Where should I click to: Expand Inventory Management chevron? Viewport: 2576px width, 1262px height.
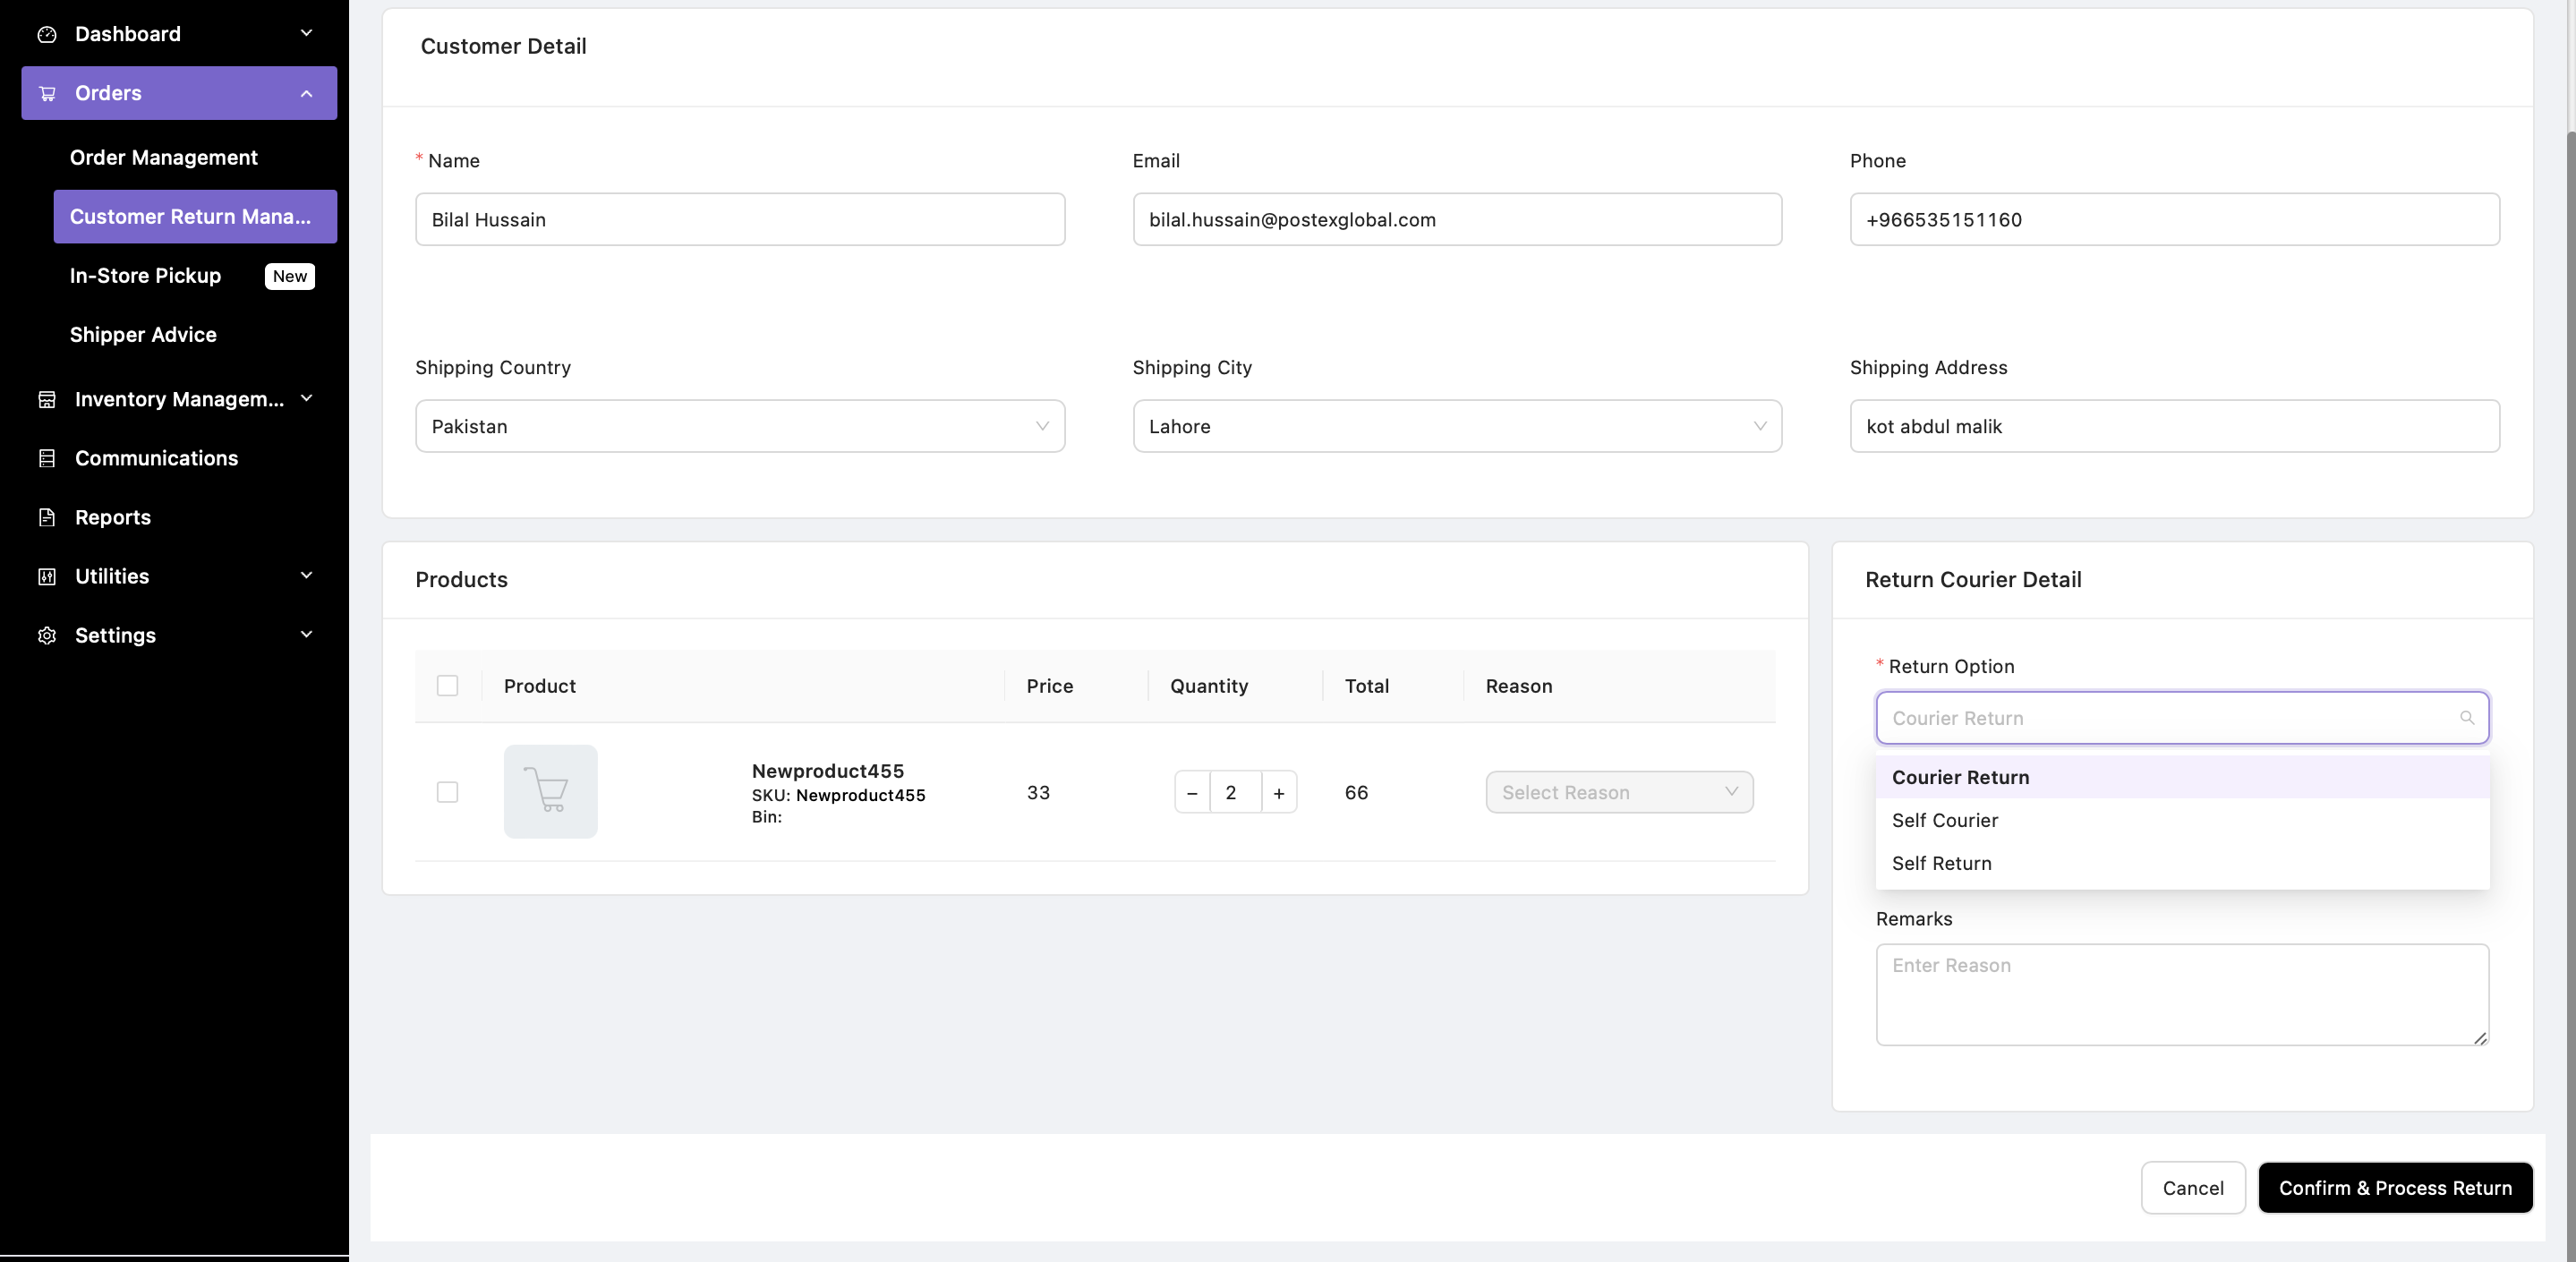(x=306, y=398)
